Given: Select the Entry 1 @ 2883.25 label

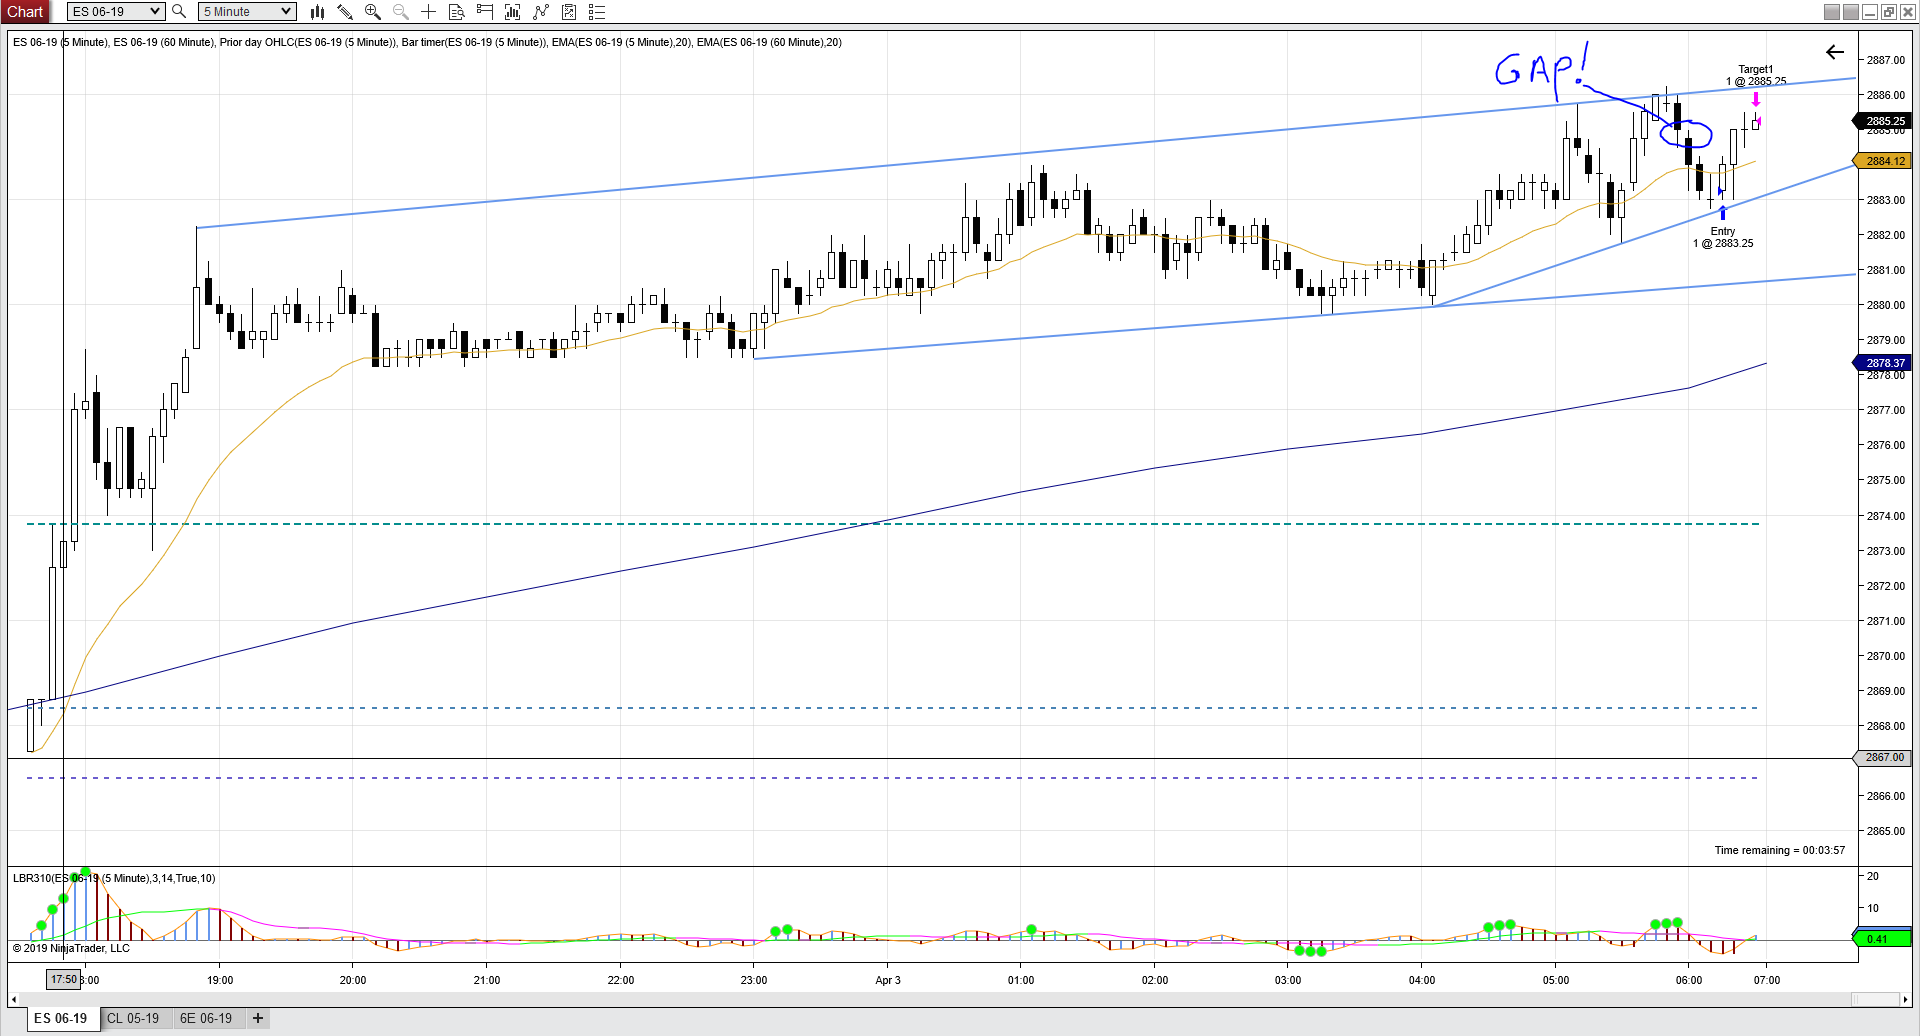Looking at the screenshot, I should (x=1723, y=237).
